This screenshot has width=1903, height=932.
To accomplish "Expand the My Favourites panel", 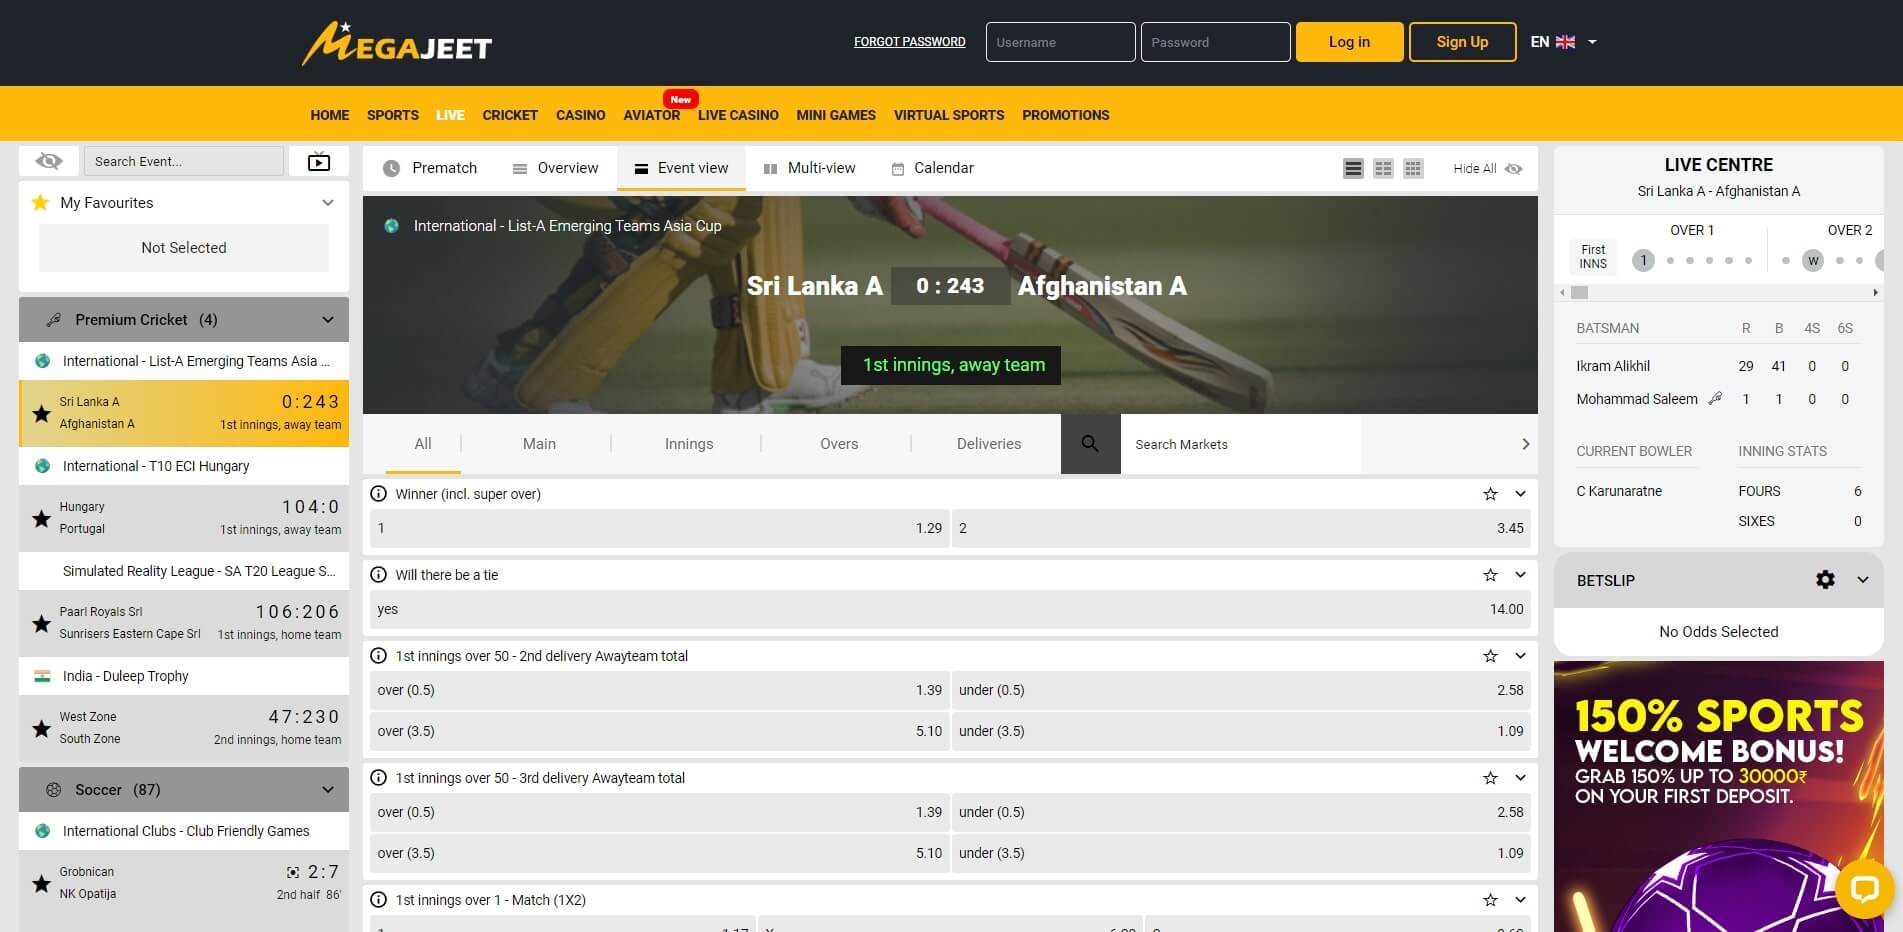I will (327, 203).
